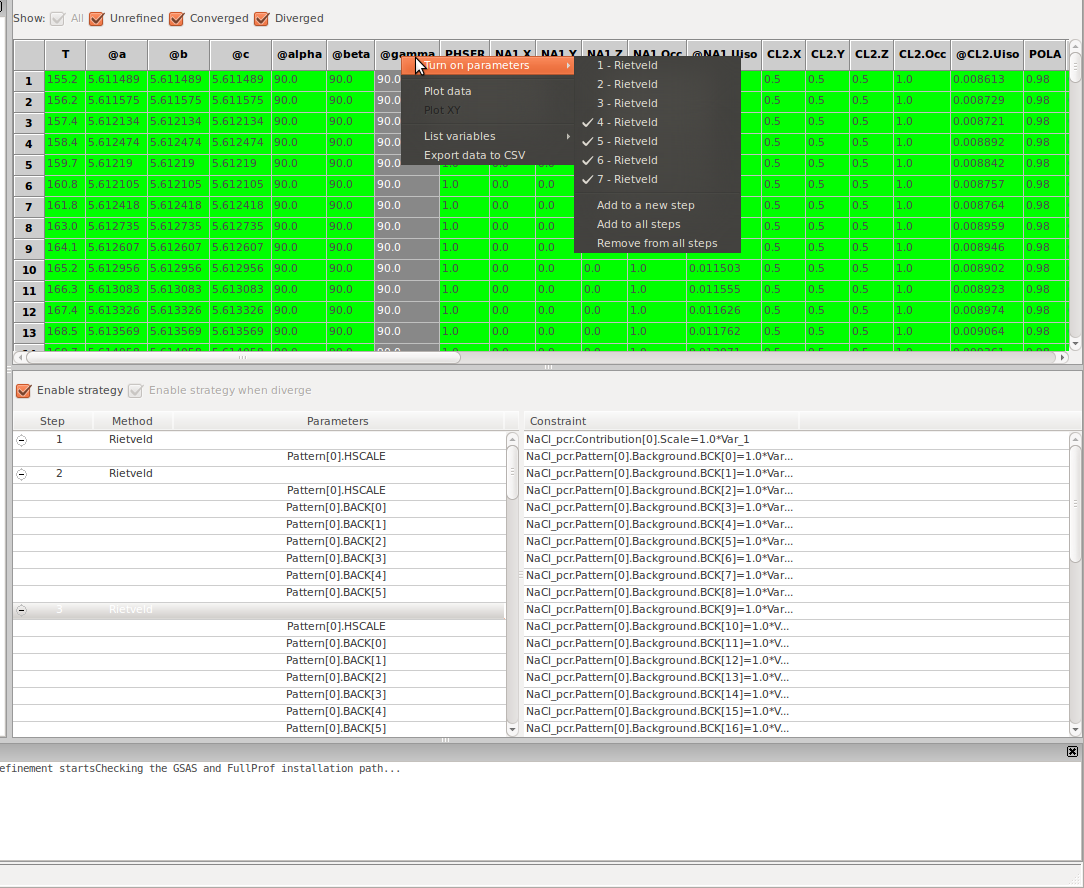Click the CL2.X column header
This screenshot has width=1084, height=888.
click(783, 55)
